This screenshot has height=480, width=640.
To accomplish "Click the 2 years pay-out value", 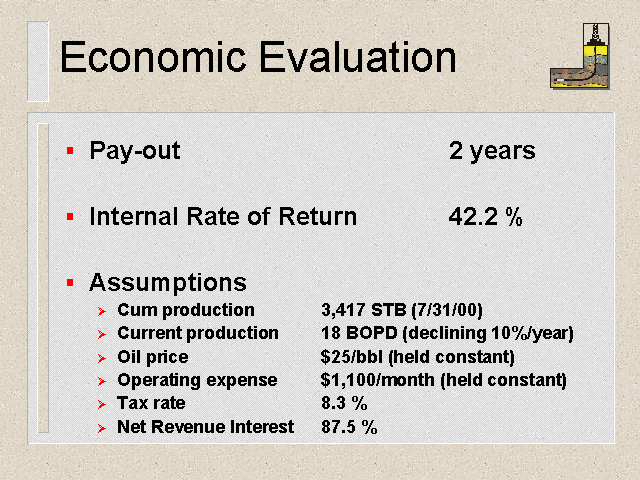I will [x=492, y=151].
